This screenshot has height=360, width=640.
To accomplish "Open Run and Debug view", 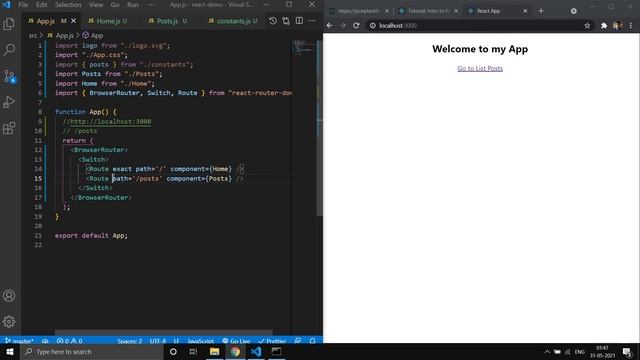I will [9, 102].
